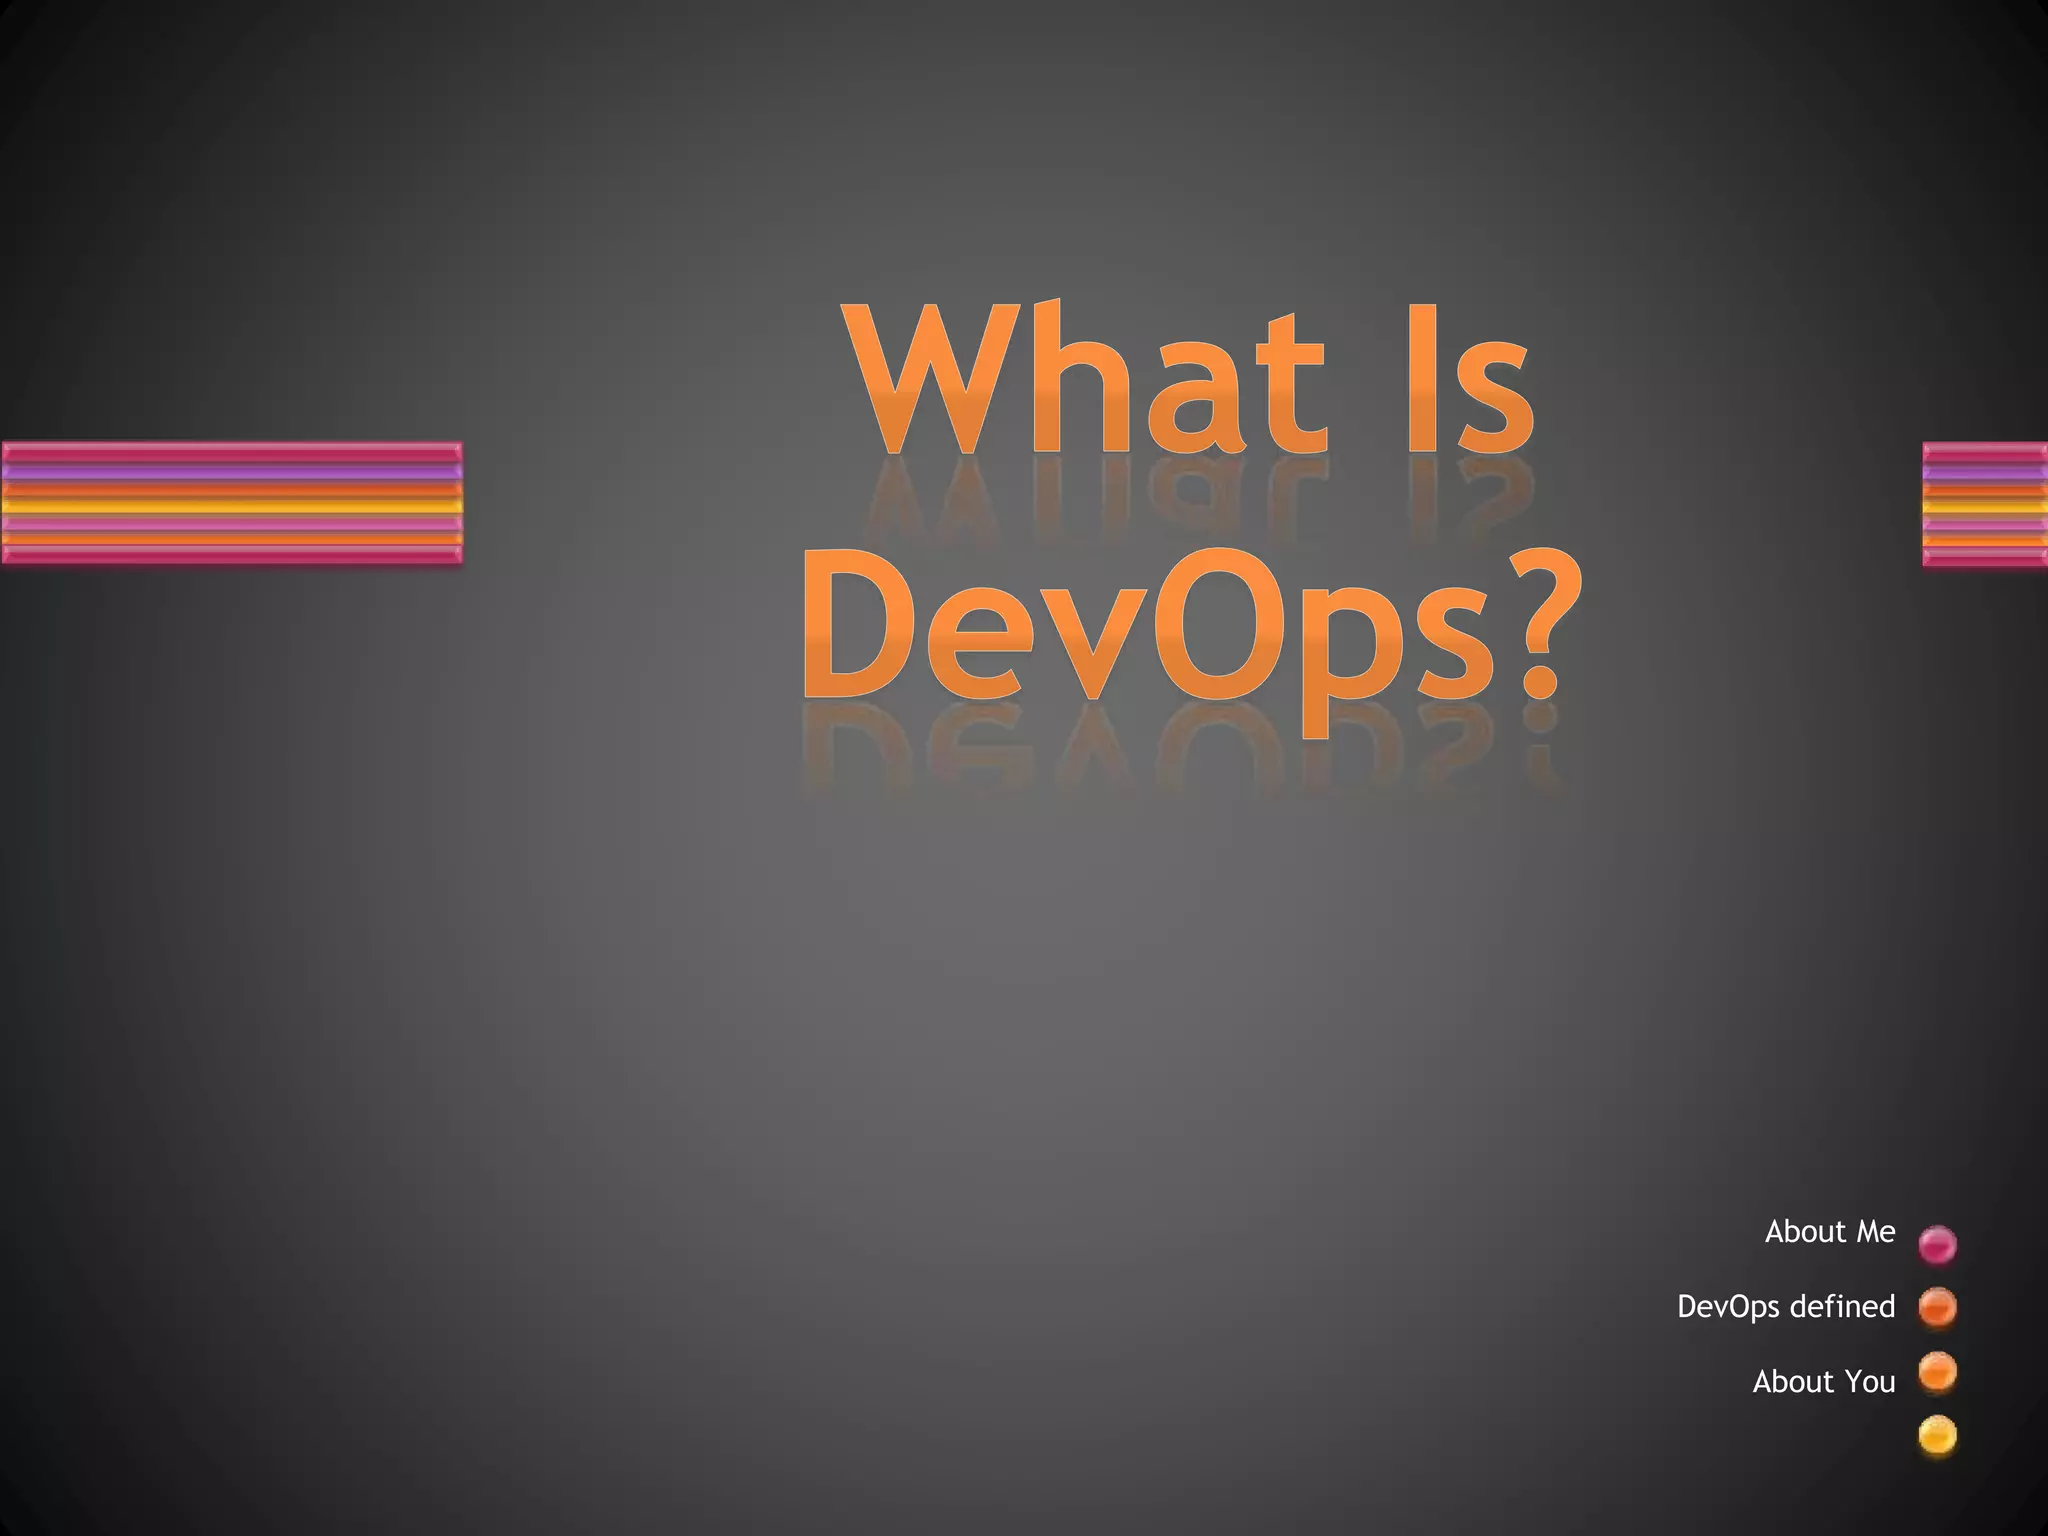Image resolution: width=2048 pixels, height=1536 pixels.
Task: Click the faded reflection under "DevOps?"
Action: [x=1180, y=750]
